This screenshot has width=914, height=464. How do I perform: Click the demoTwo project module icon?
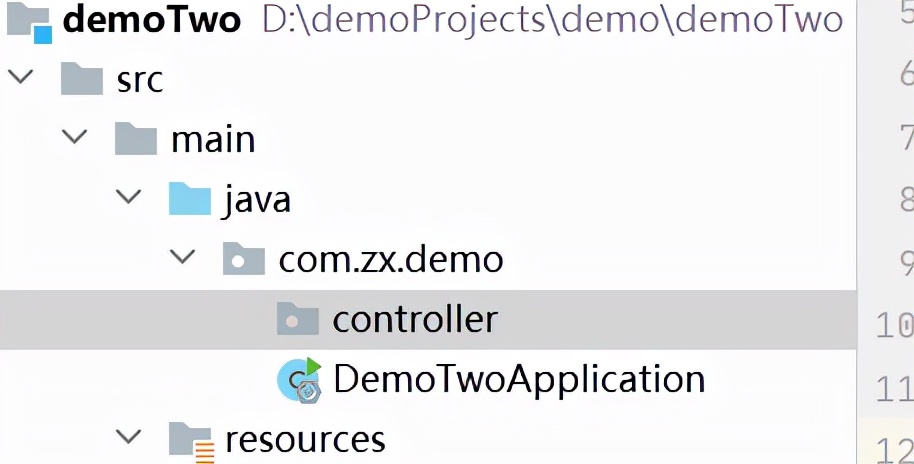tap(29, 22)
